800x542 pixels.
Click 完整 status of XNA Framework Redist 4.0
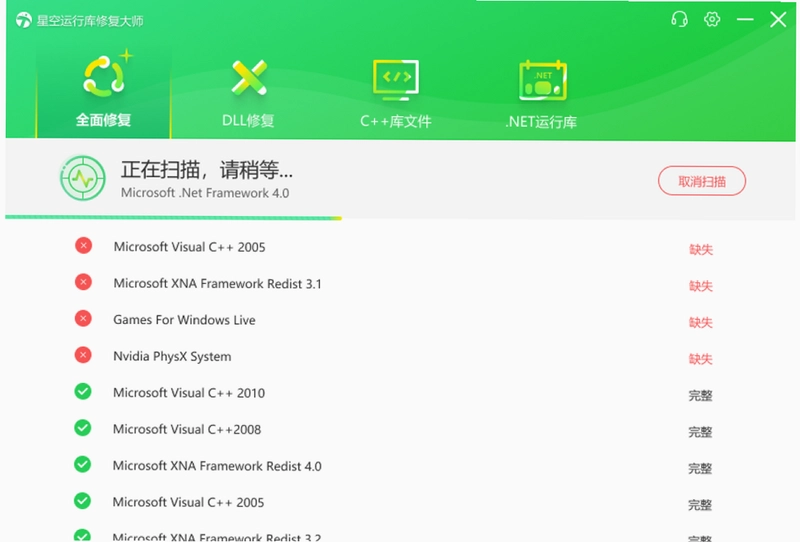700,469
